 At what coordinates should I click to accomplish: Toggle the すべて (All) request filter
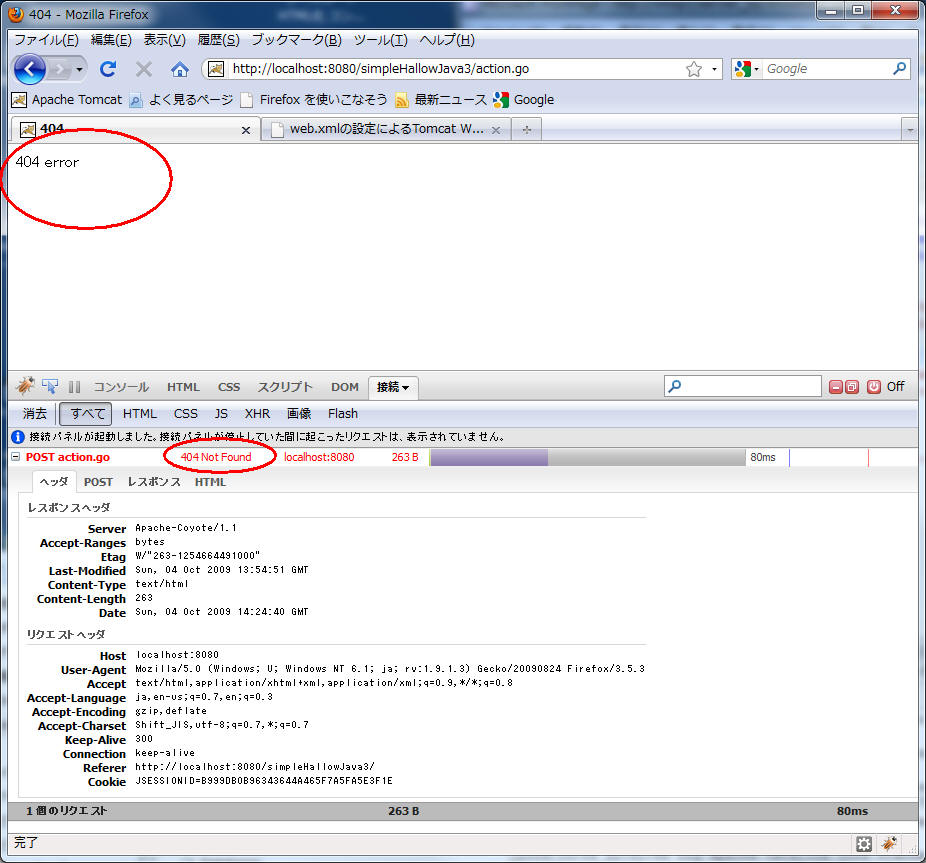[x=85, y=413]
